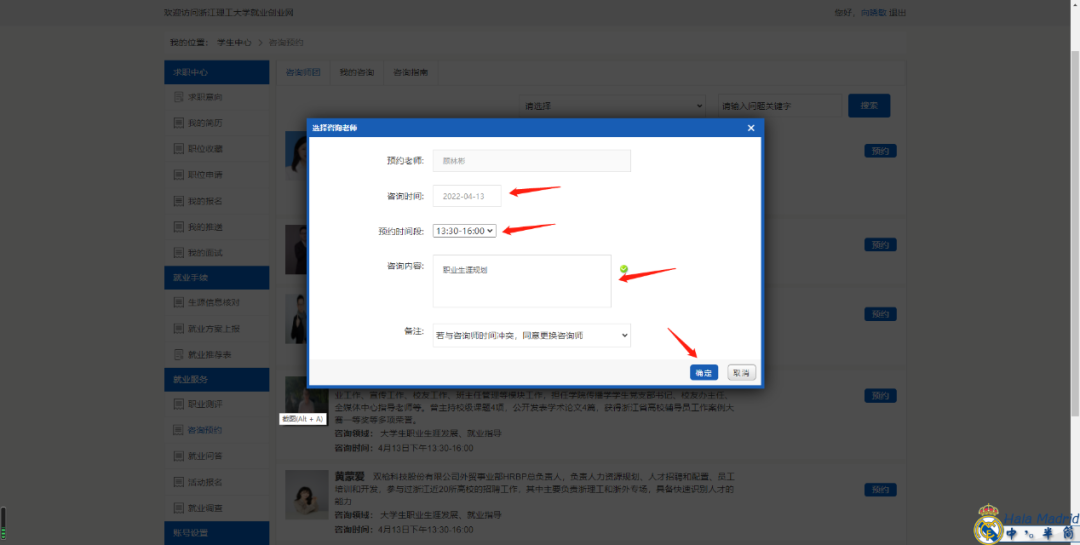Image resolution: width=1080 pixels, height=545 pixels.
Task: Click the icon beside 我的简历 in sidebar
Action: (x=177, y=123)
